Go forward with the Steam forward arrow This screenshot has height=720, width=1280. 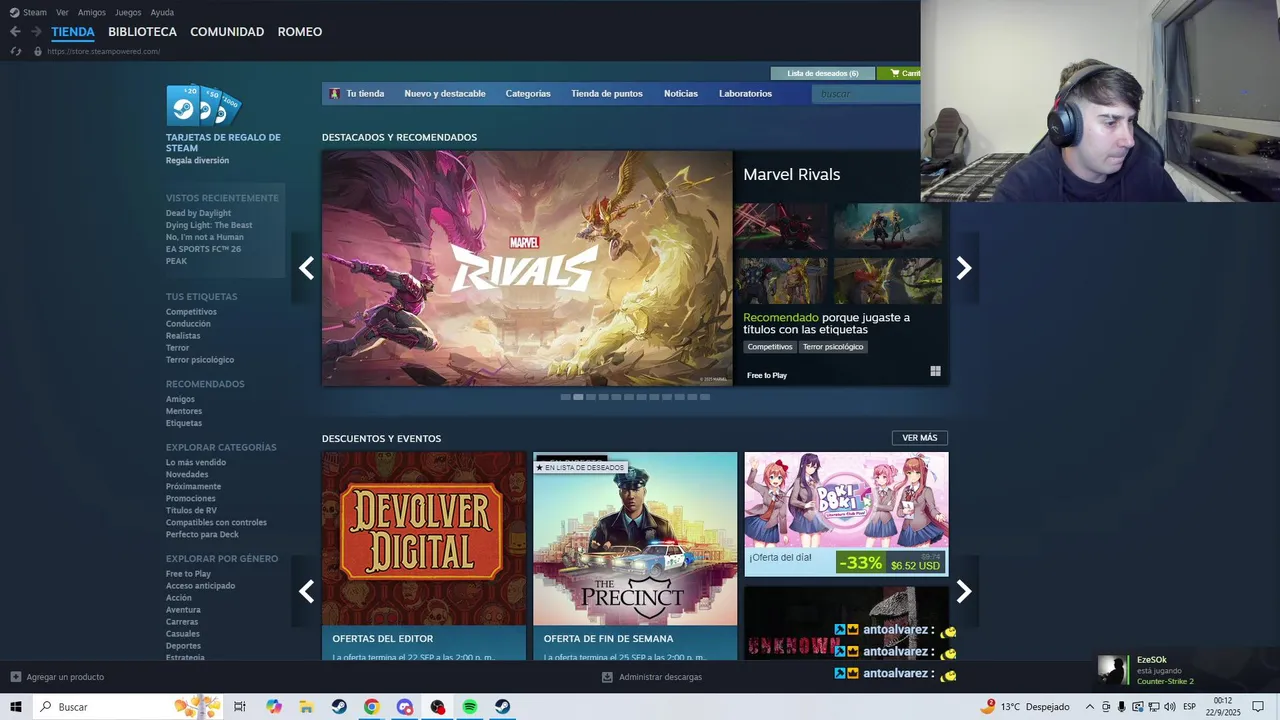[36, 32]
